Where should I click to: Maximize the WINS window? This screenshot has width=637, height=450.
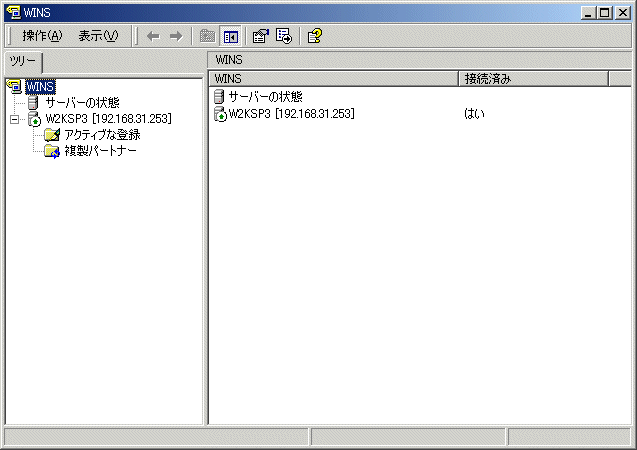click(604, 13)
